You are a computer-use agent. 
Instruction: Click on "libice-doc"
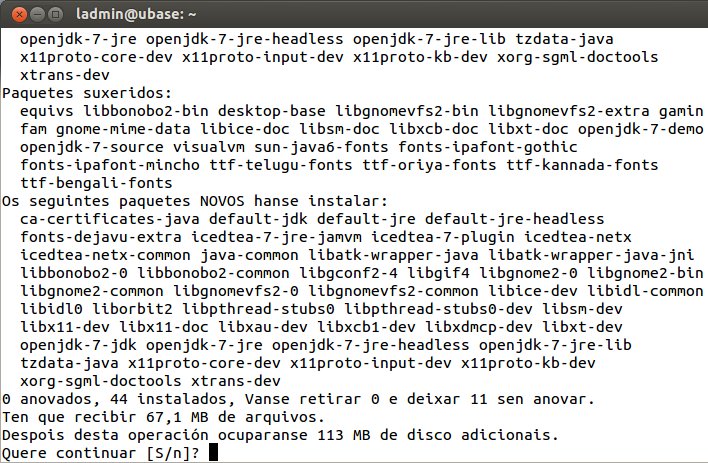[245, 129]
